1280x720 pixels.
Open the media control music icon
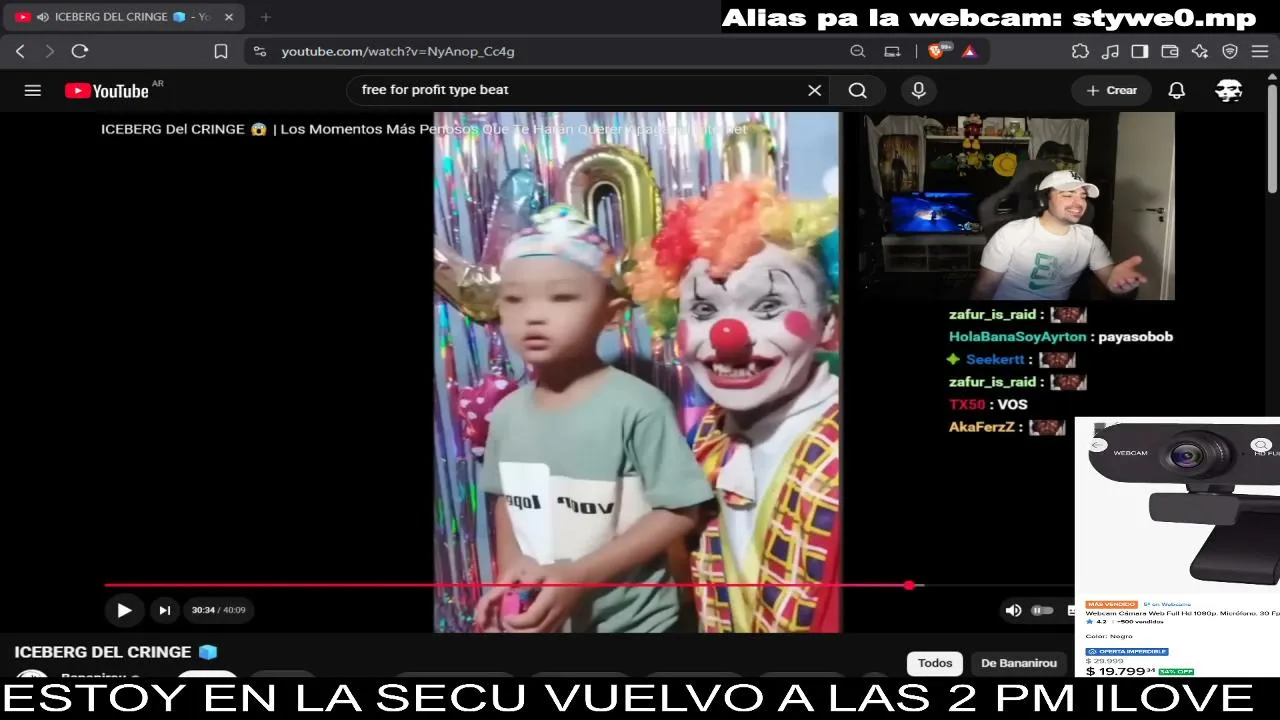click(1110, 51)
